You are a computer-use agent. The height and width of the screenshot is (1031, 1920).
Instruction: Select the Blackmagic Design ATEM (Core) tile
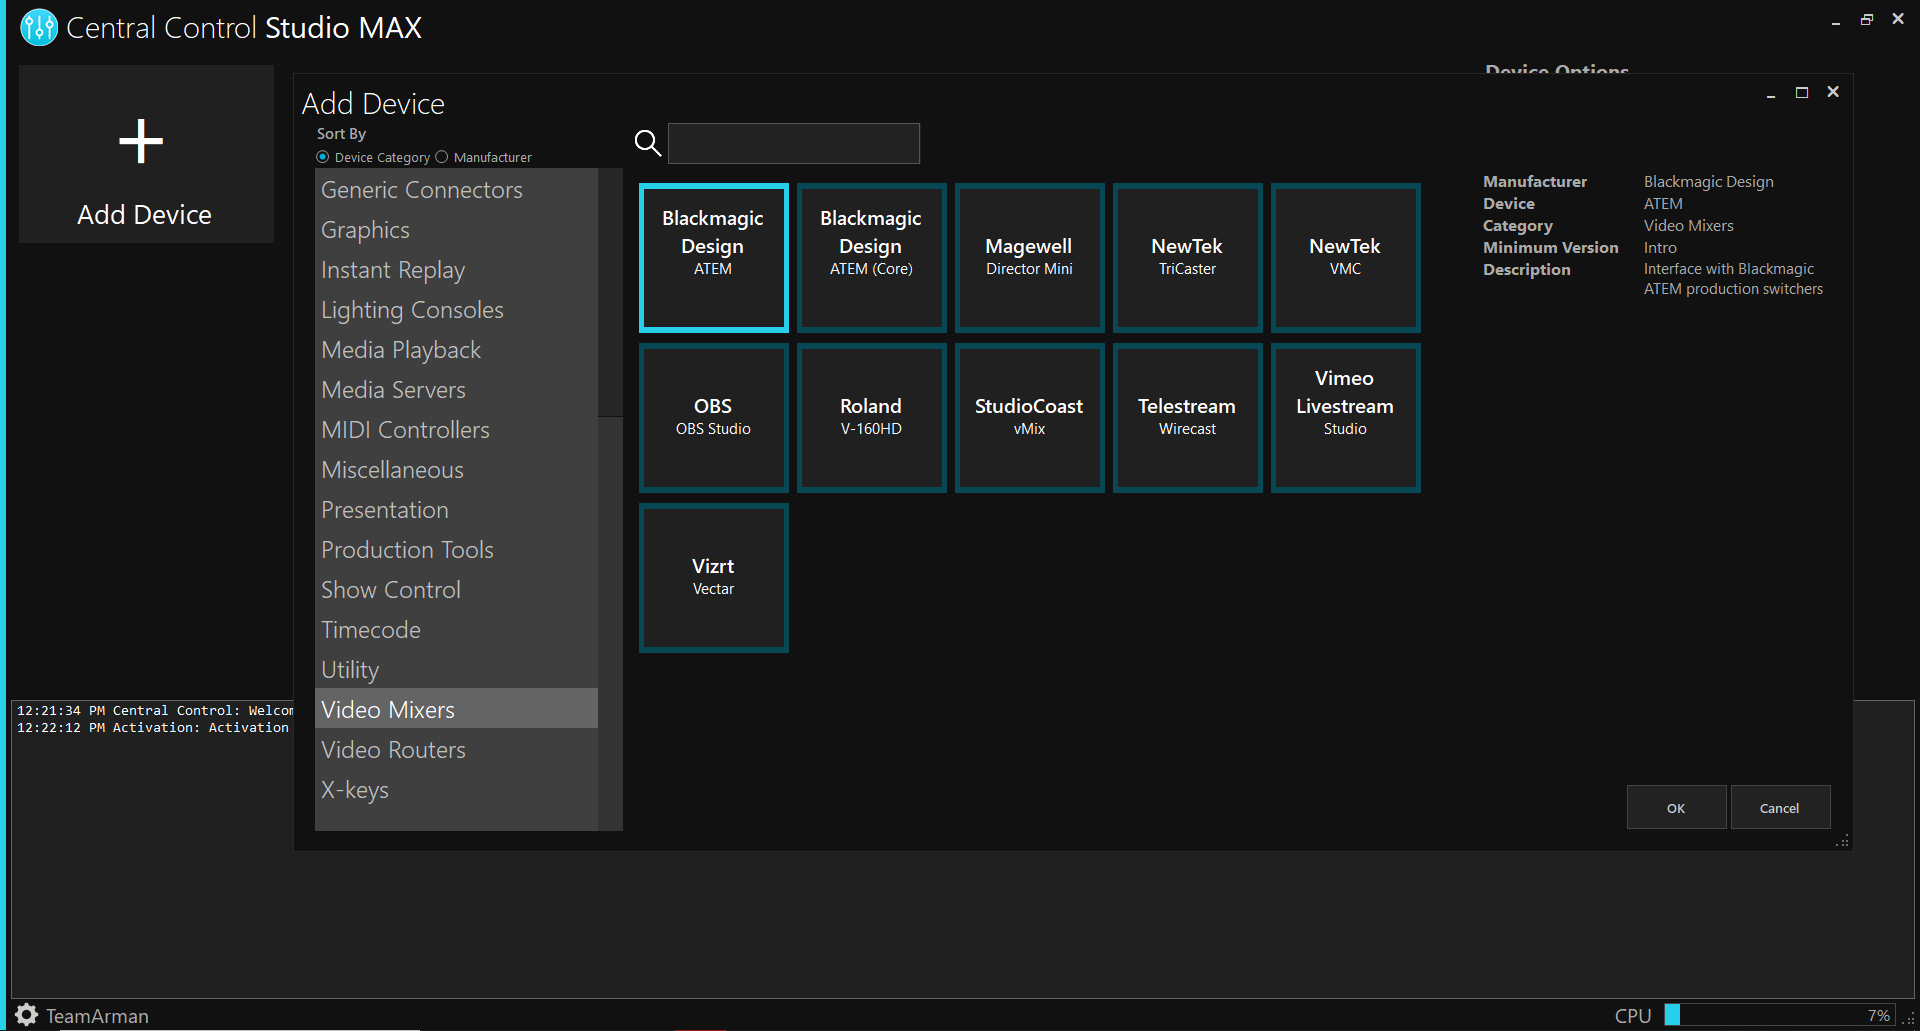coord(871,258)
